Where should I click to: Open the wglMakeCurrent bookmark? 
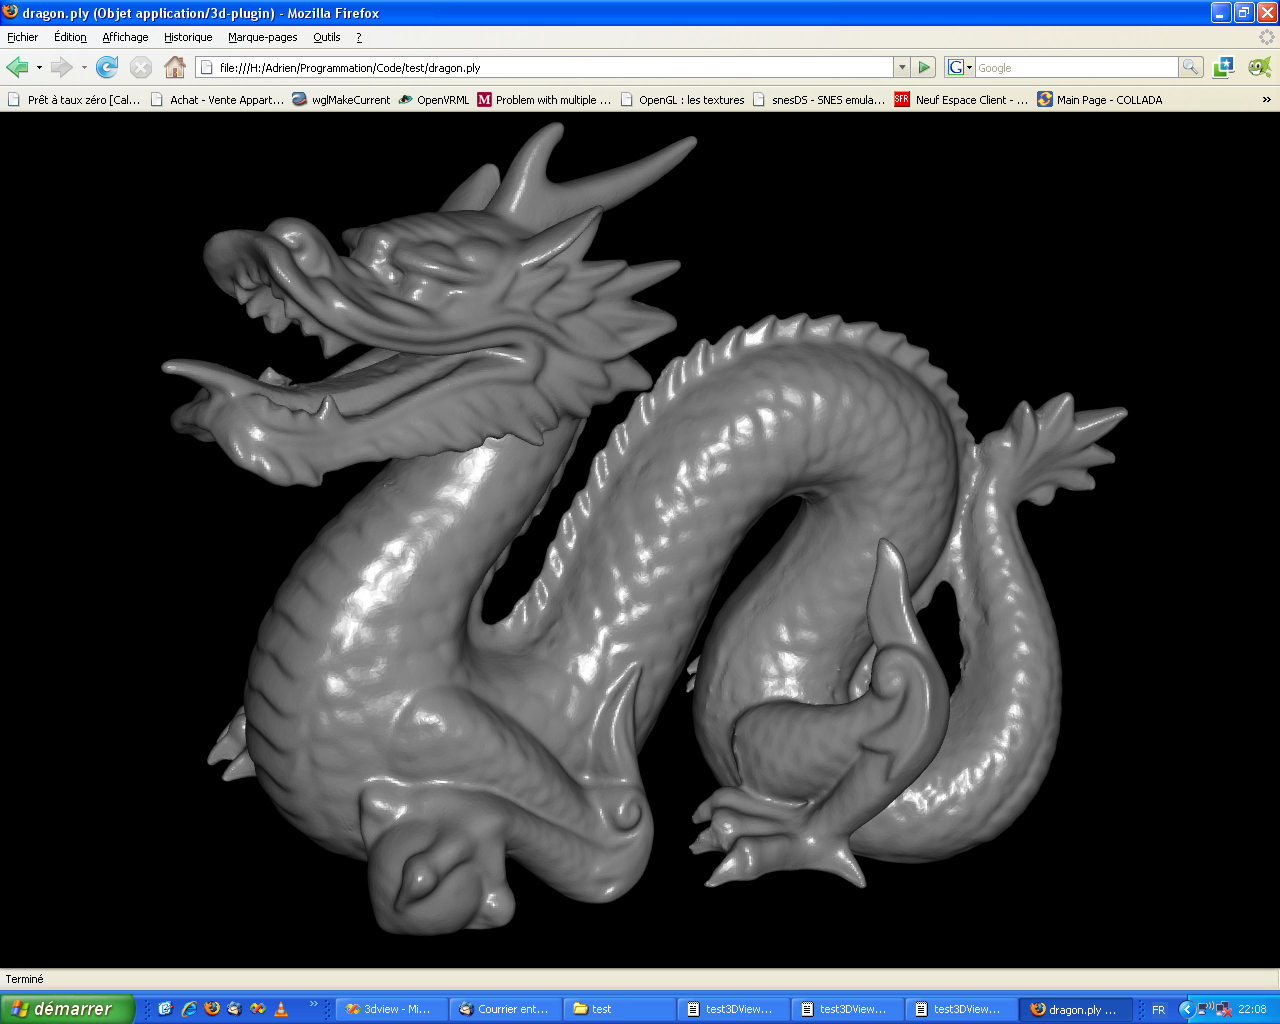coord(341,100)
